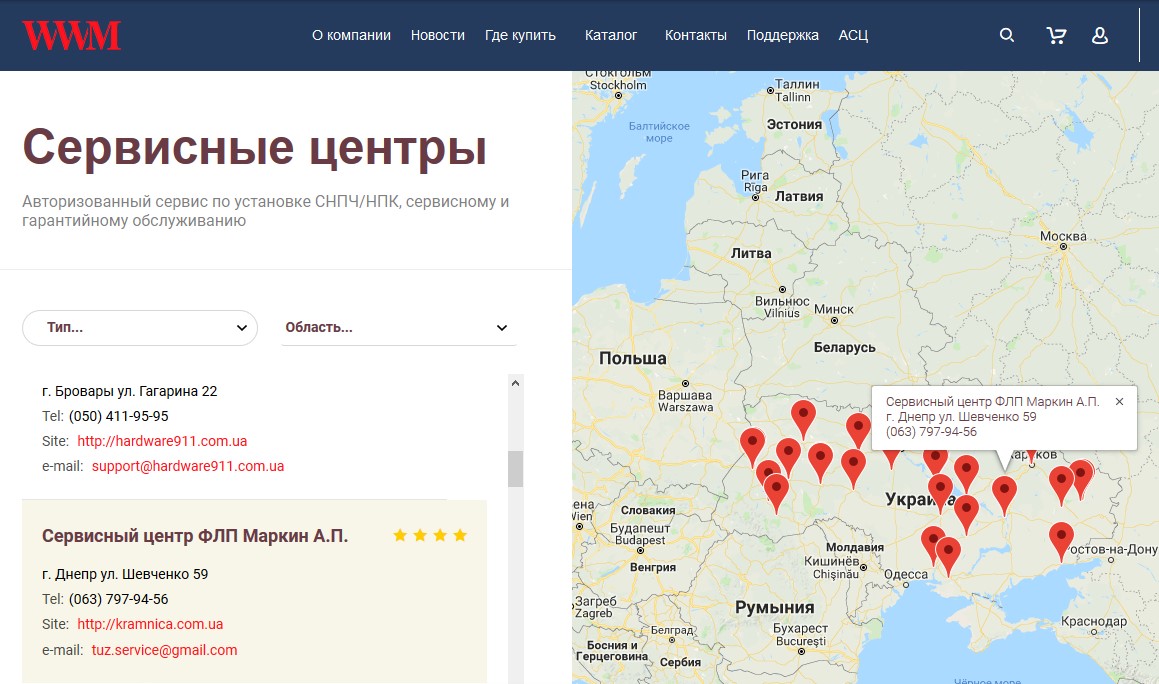Open the user account icon
The image size is (1159, 684).
pos(1100,35)
